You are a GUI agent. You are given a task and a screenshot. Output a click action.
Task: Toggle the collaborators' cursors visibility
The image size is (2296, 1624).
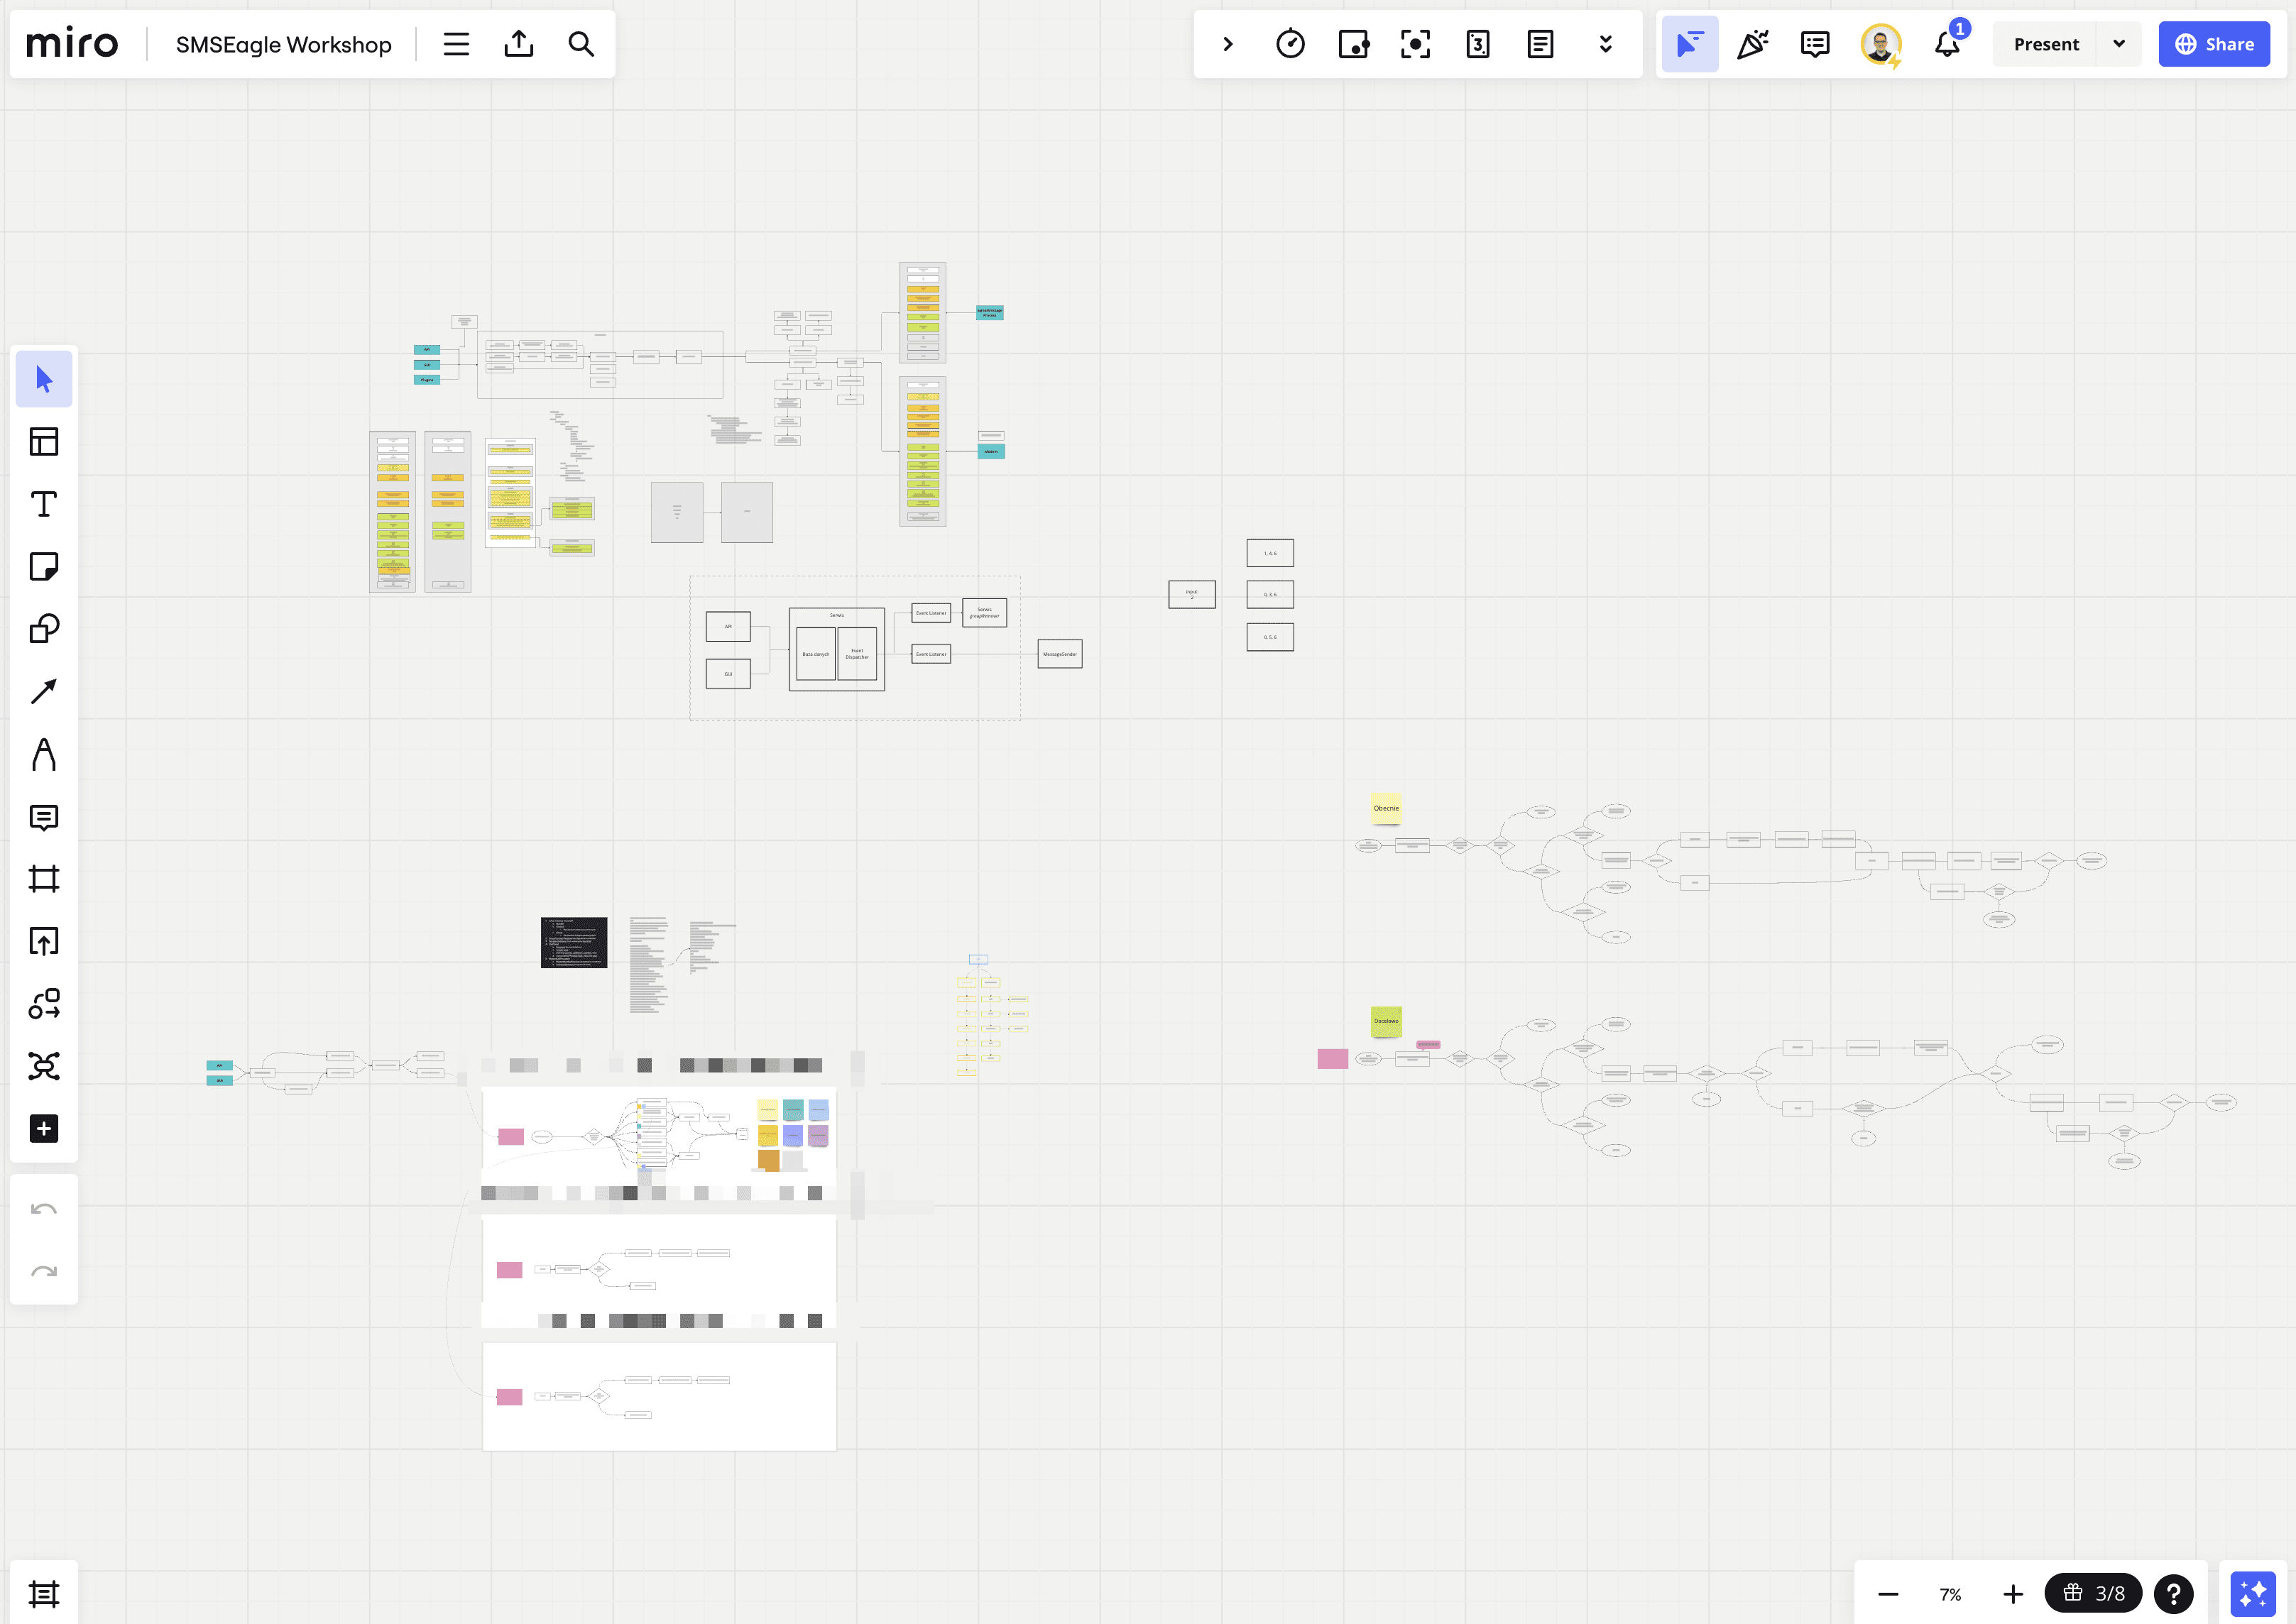point(1689,44)
